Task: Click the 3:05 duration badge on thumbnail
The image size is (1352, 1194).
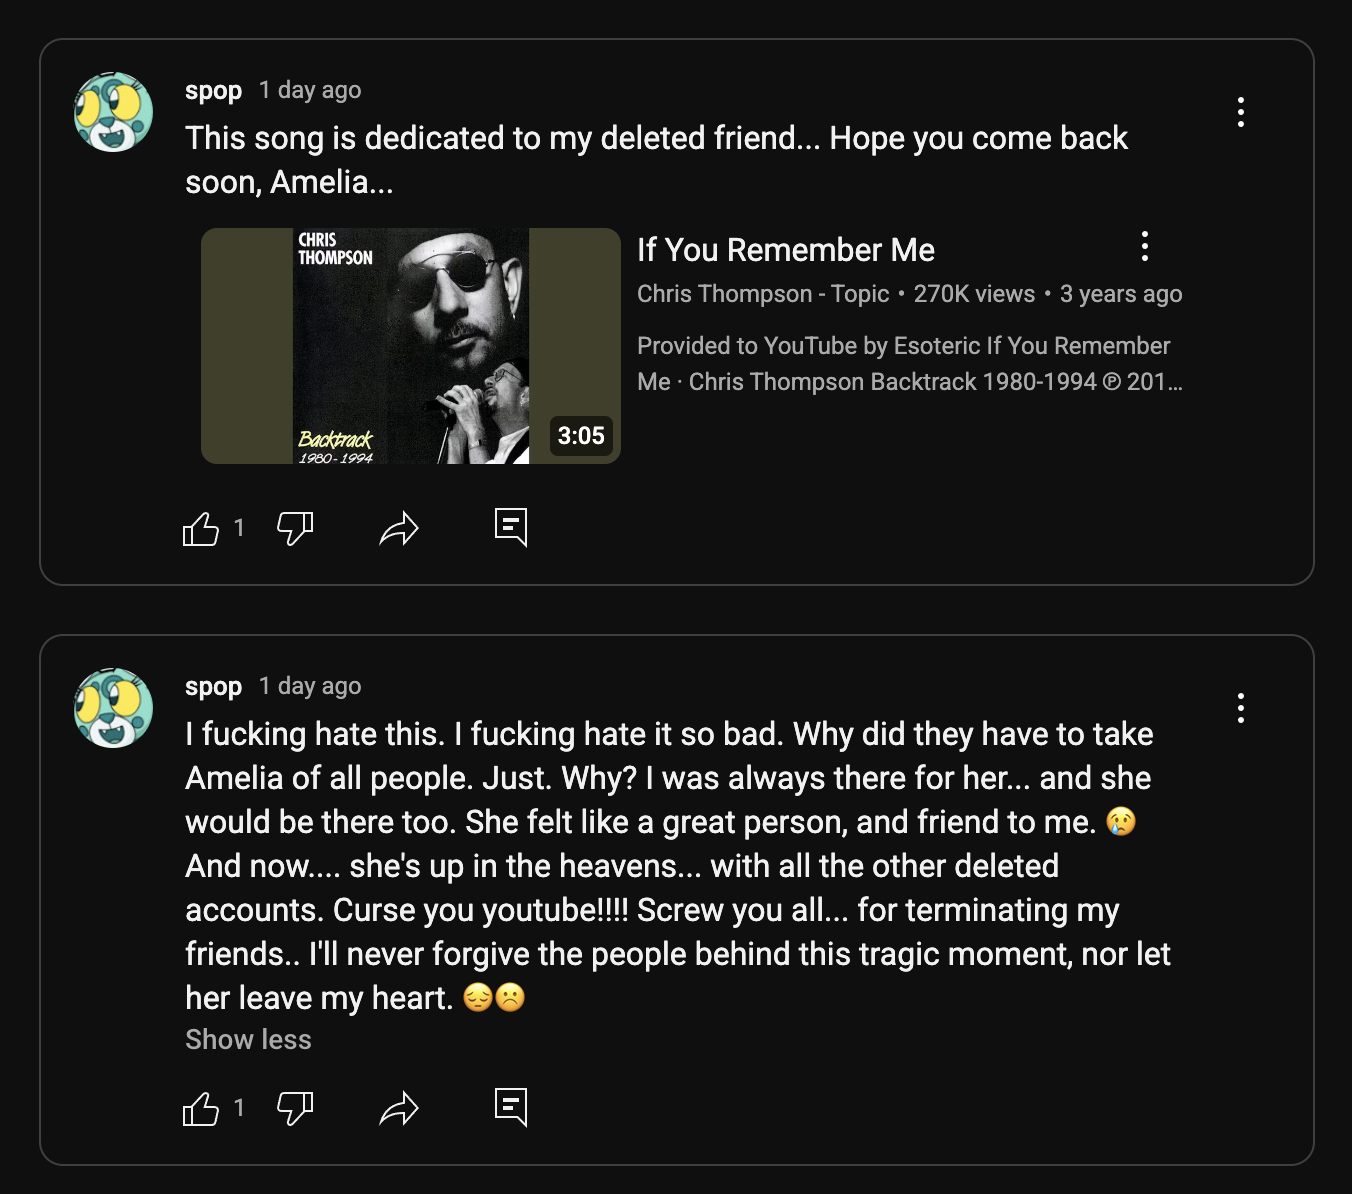Action: pos(581,436)
